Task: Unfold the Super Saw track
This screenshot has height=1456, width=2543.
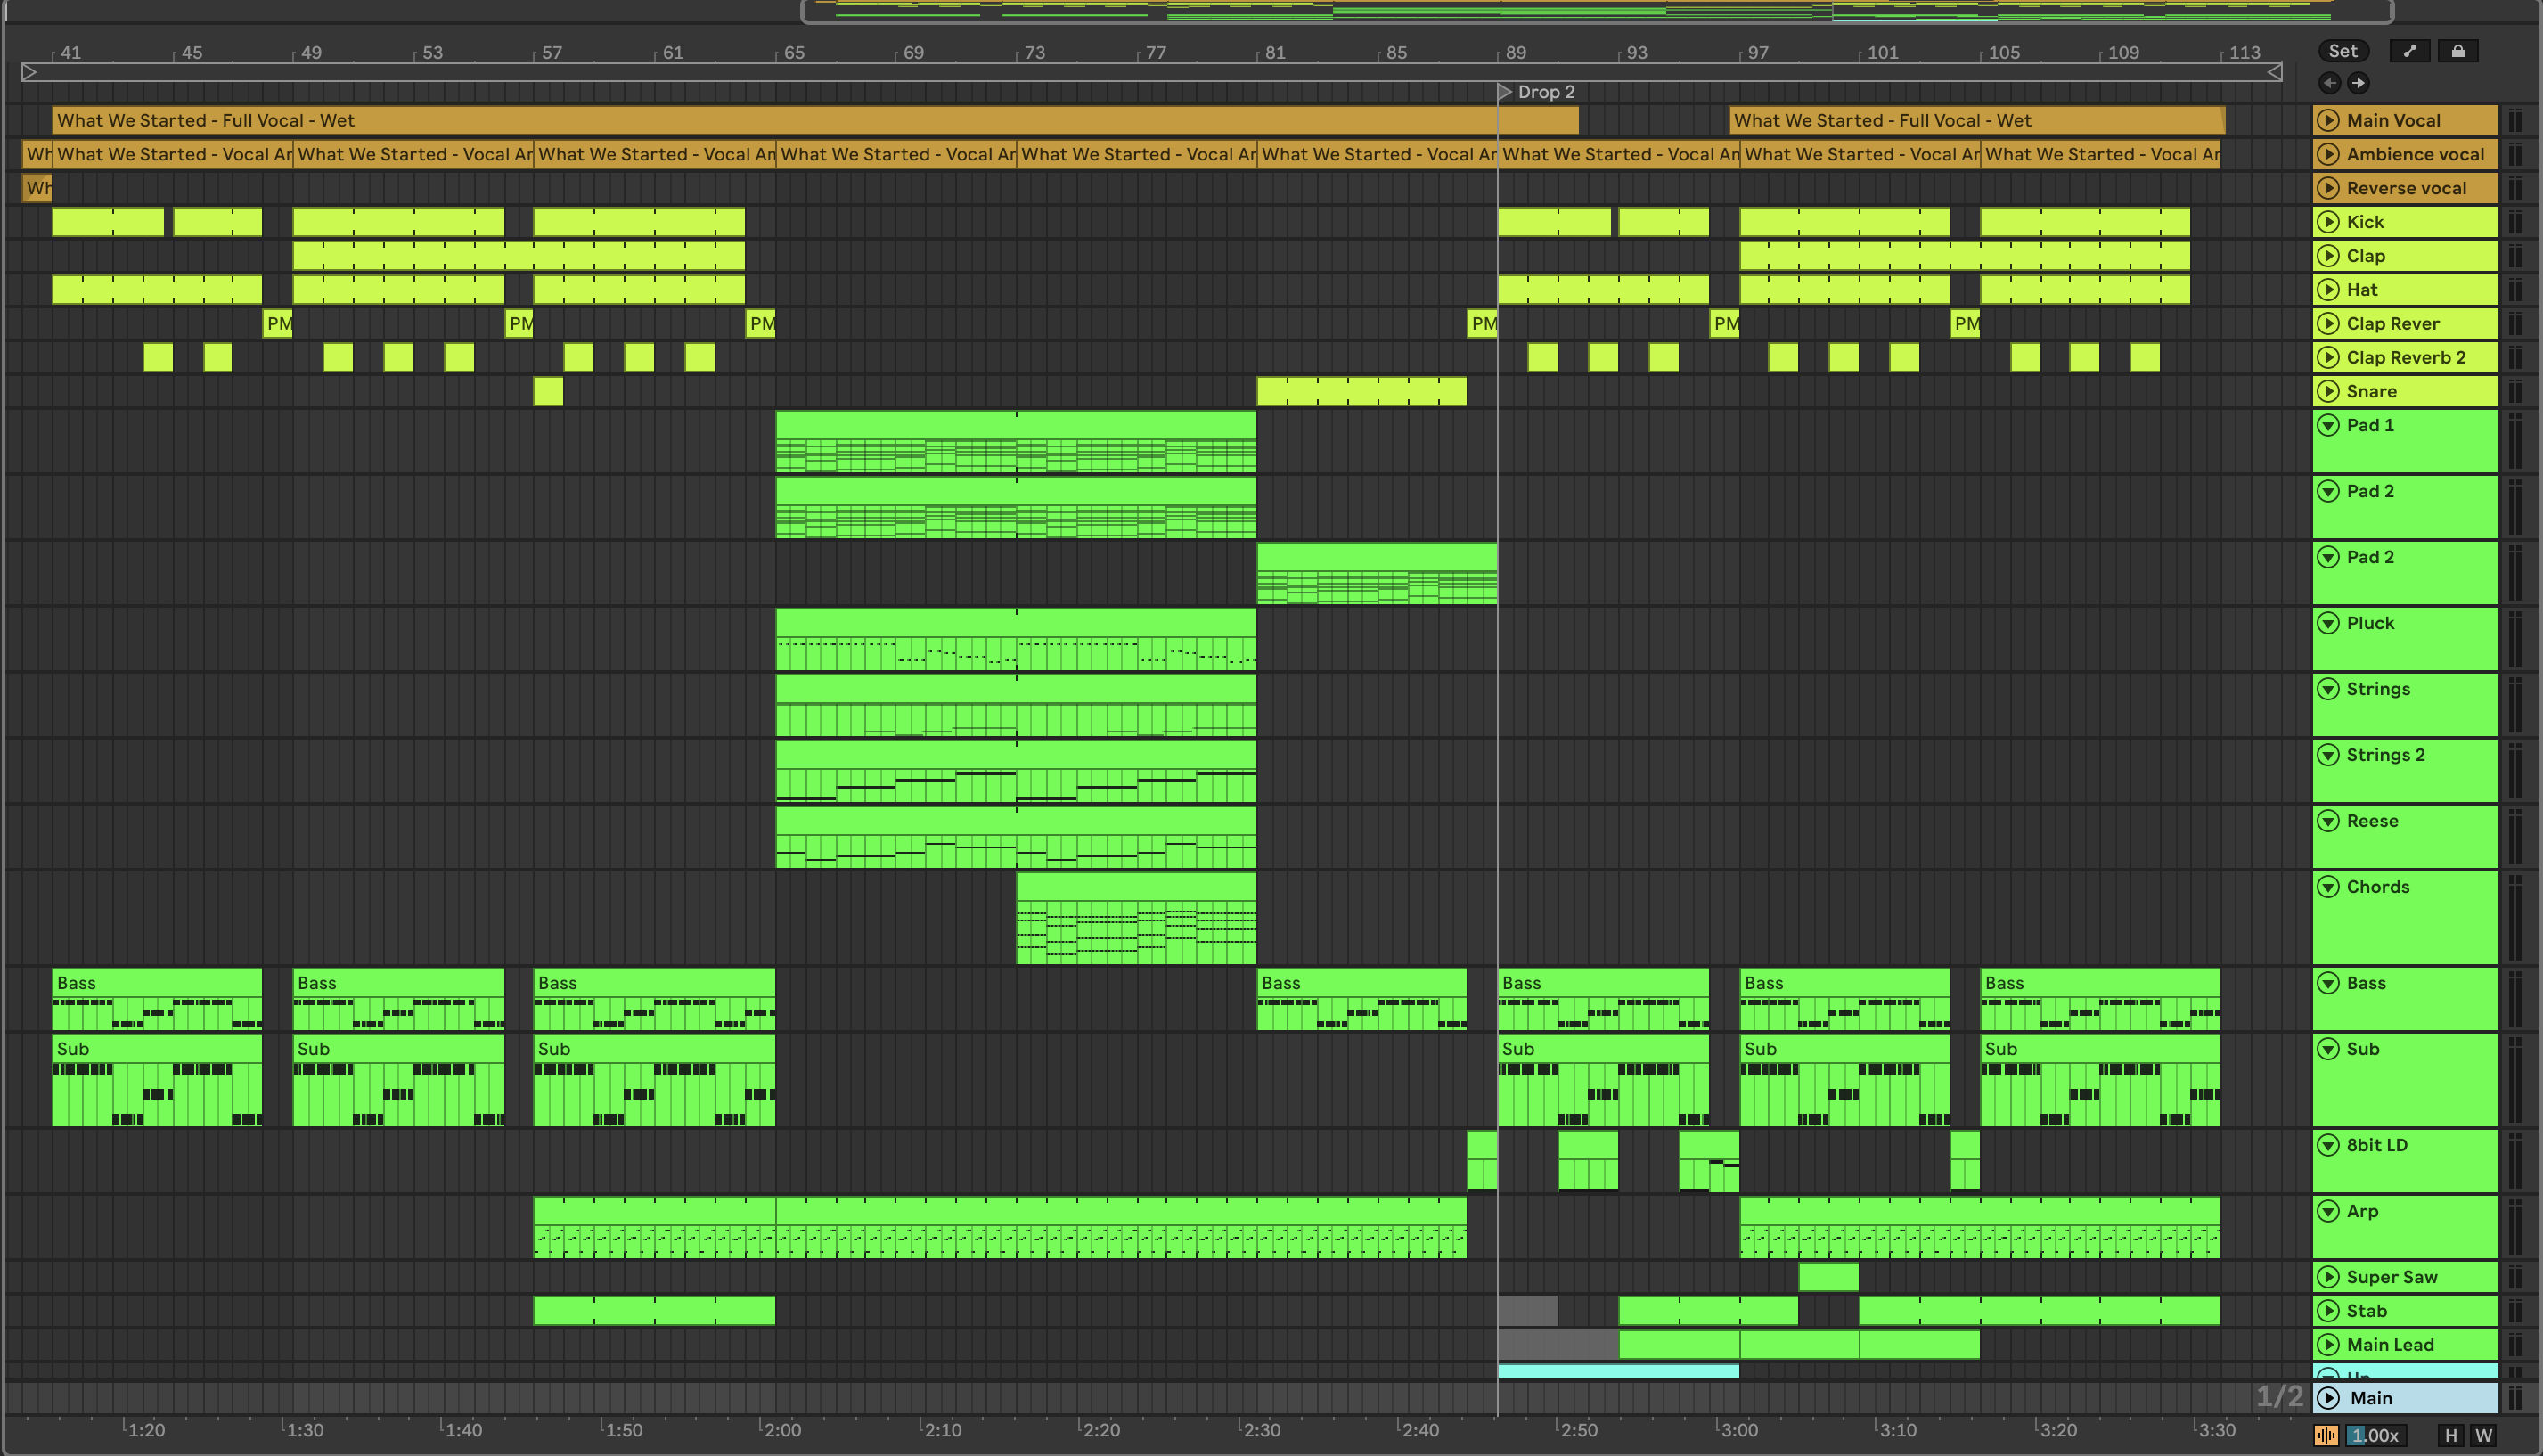Action: pos(2328,1277)
